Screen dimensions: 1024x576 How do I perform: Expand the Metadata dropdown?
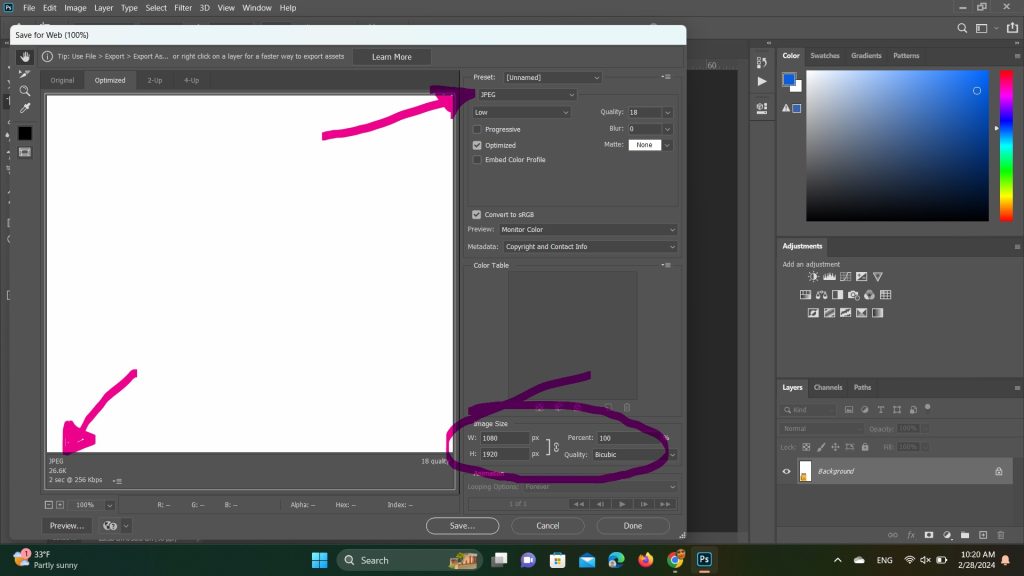click(588, 247)
